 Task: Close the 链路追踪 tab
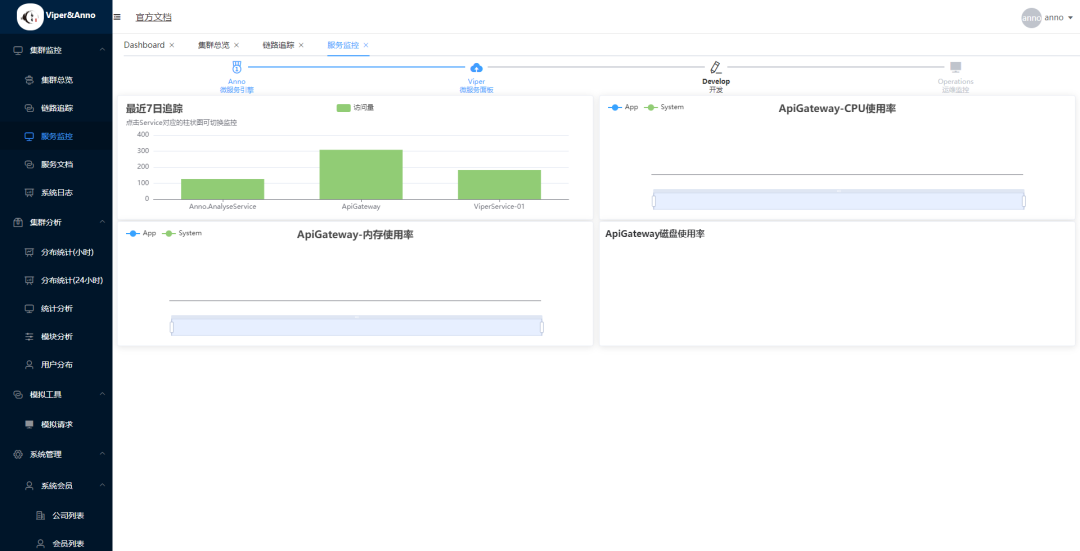(301, 45)
